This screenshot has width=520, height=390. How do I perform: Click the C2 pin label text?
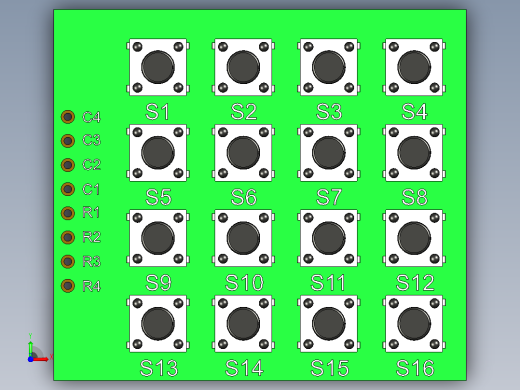pyautogui.click(x=91, y=165)
